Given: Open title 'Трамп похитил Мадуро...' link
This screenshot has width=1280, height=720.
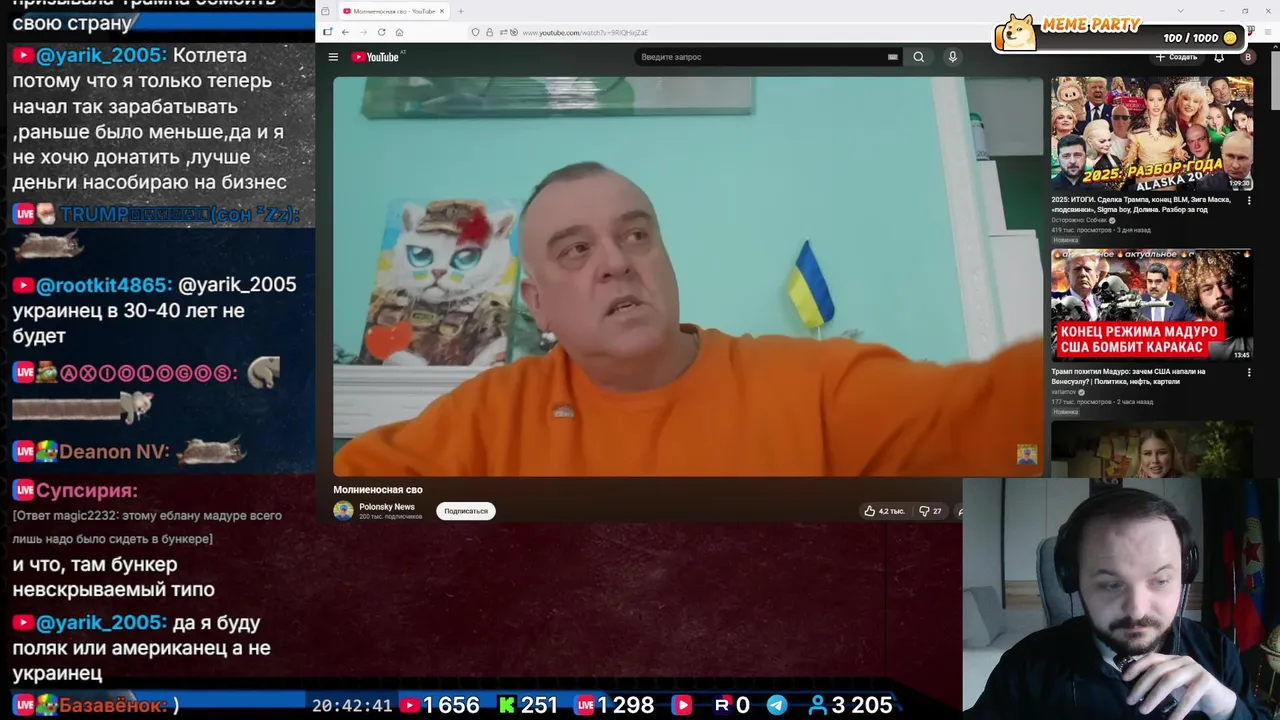Looking at the screenshot, I should click(1128, 376).
